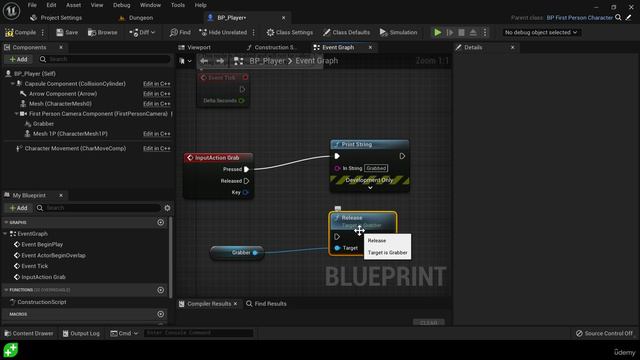This screenshot has width=640, height=360.
Task: Click the In String value field on Print String
Action: point(376,168)
